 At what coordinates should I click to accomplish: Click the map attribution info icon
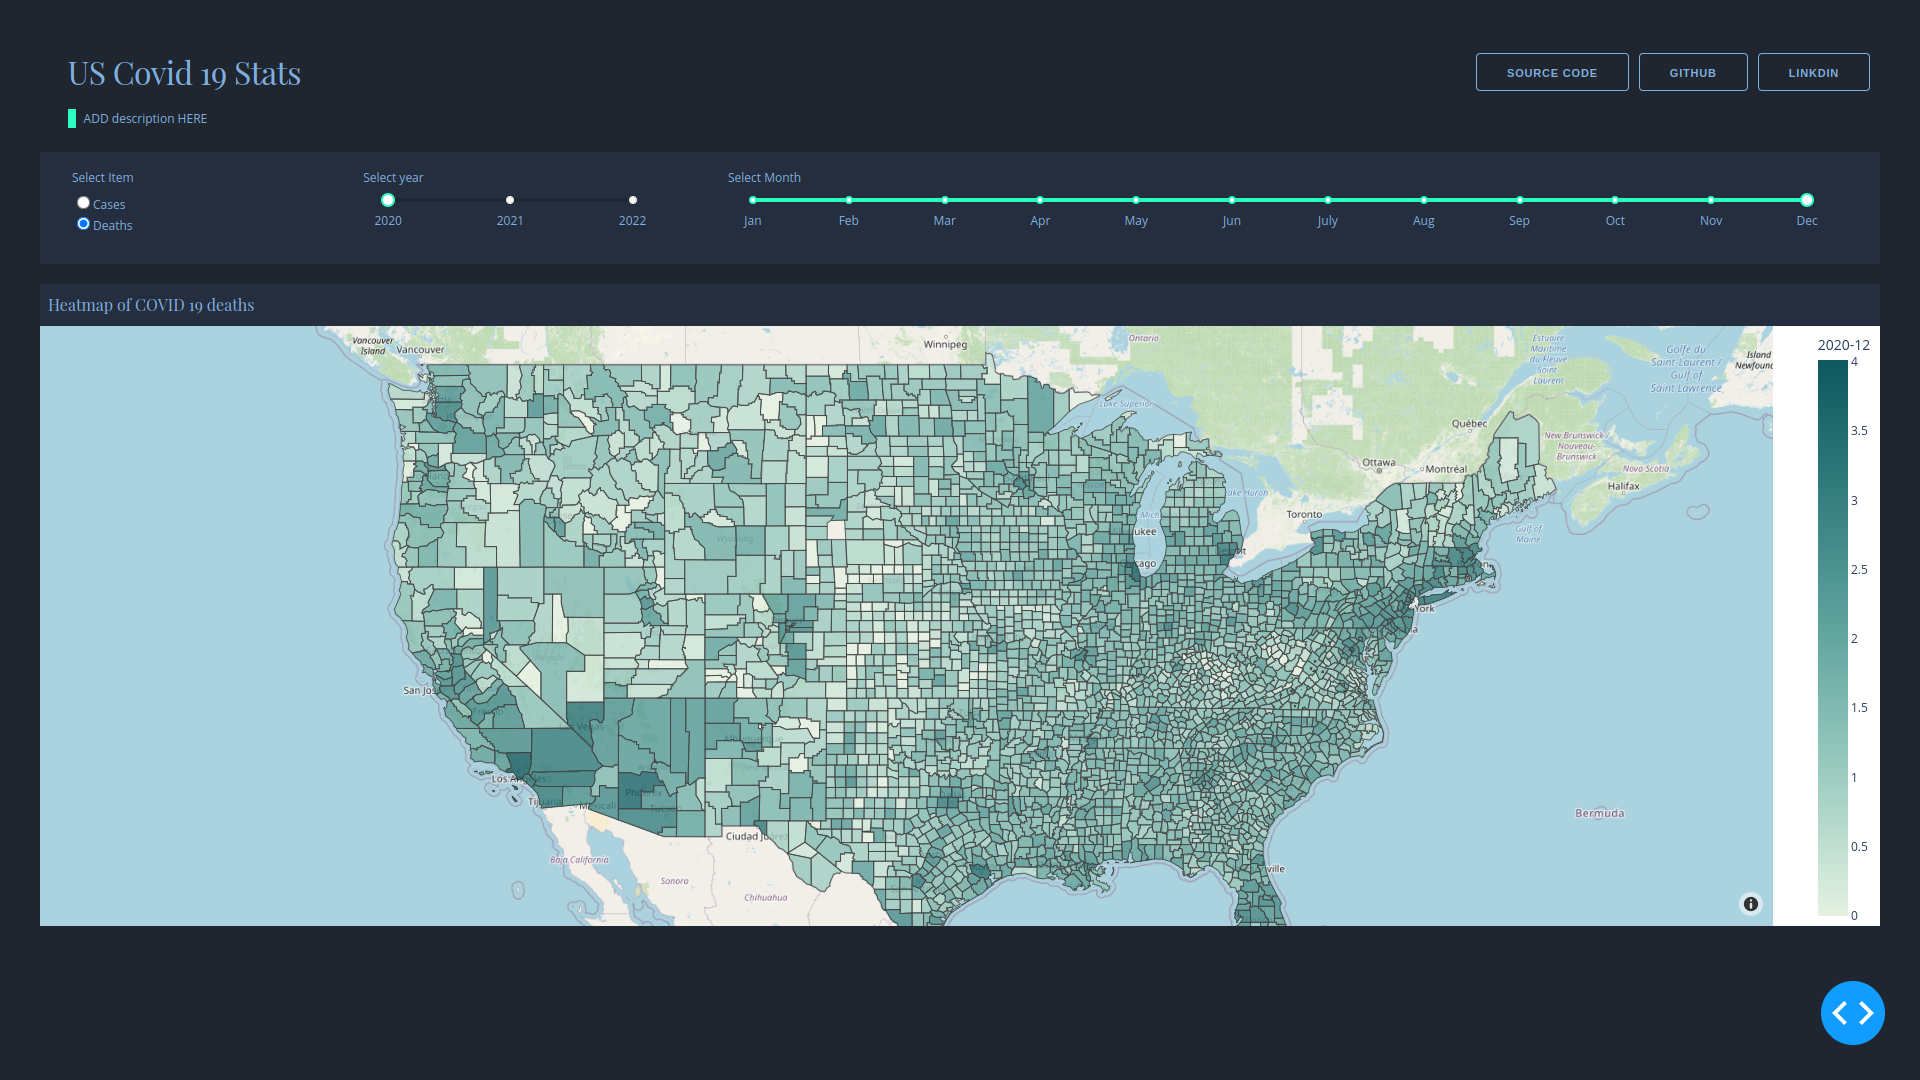pyautogui.click(x=1750, y=904)
